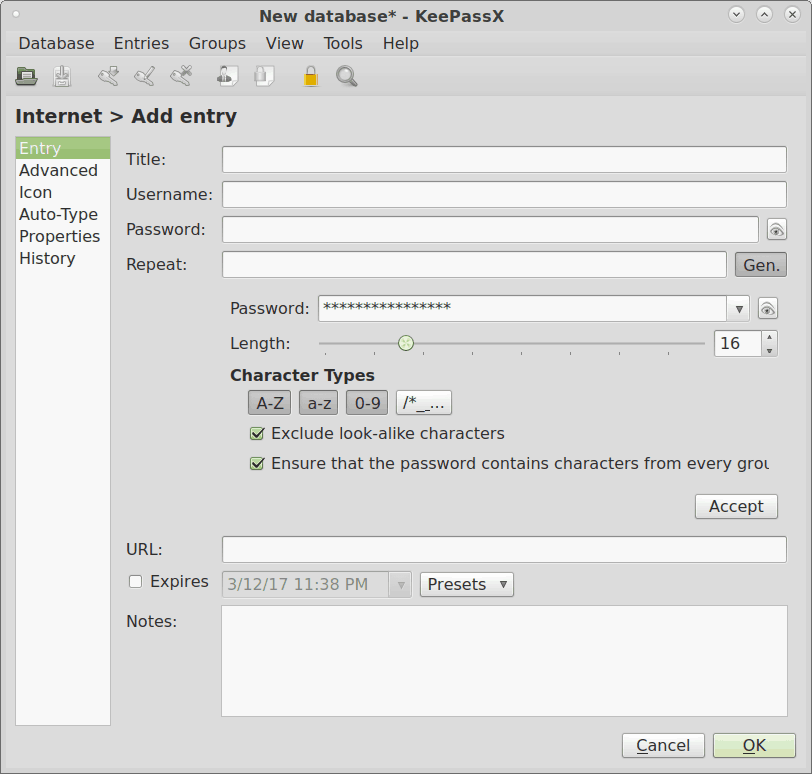The image size is (812, 774).
Task: Select the Entry section in sidebar
Action: click(63, 148)
